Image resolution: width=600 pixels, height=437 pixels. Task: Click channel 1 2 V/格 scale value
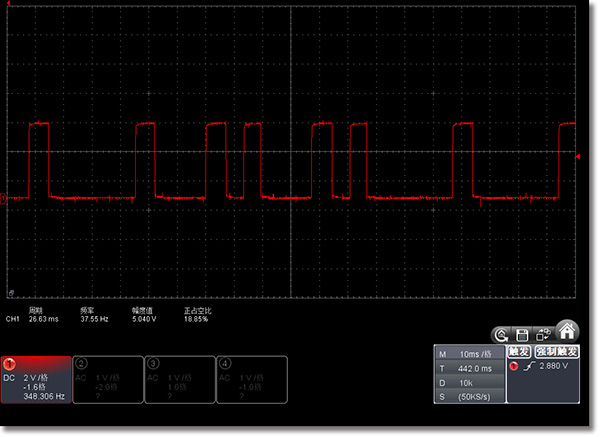(36, 379)
